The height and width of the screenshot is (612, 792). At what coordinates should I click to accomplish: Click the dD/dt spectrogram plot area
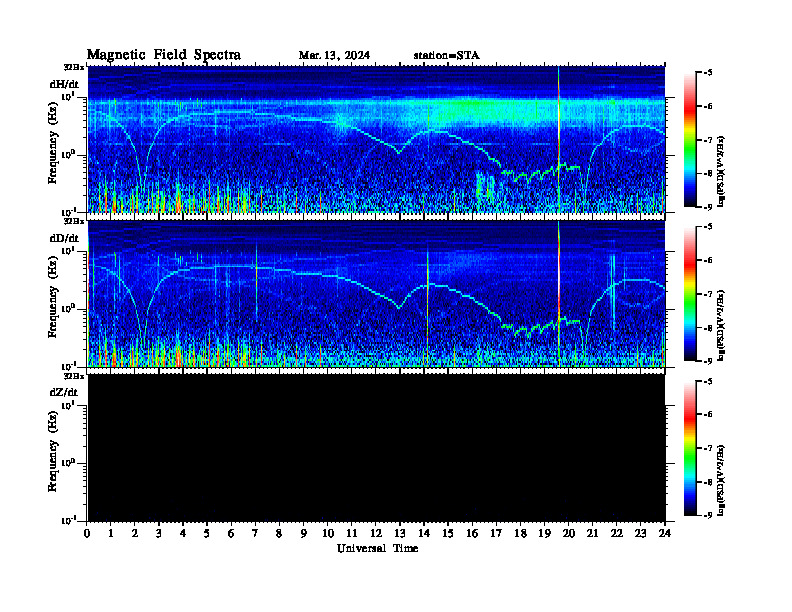376,293
